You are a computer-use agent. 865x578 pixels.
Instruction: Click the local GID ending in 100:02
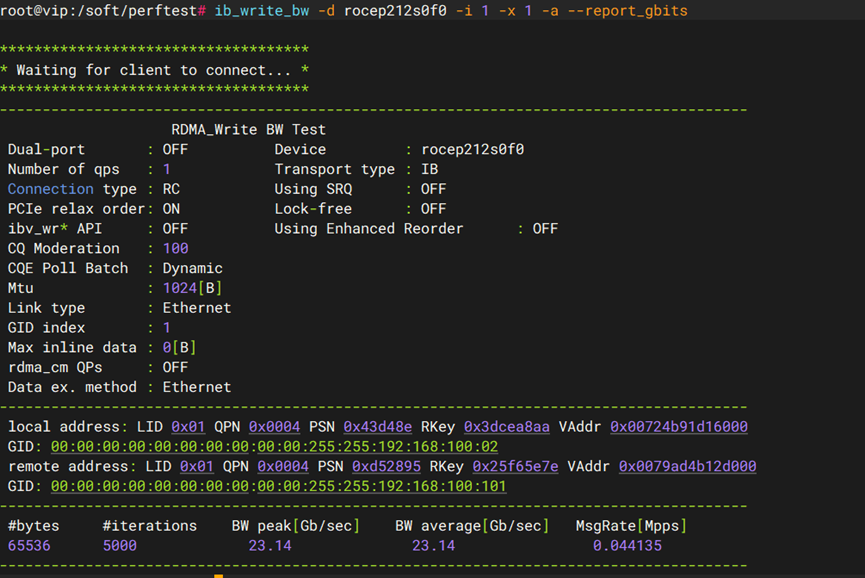point(274,447)
